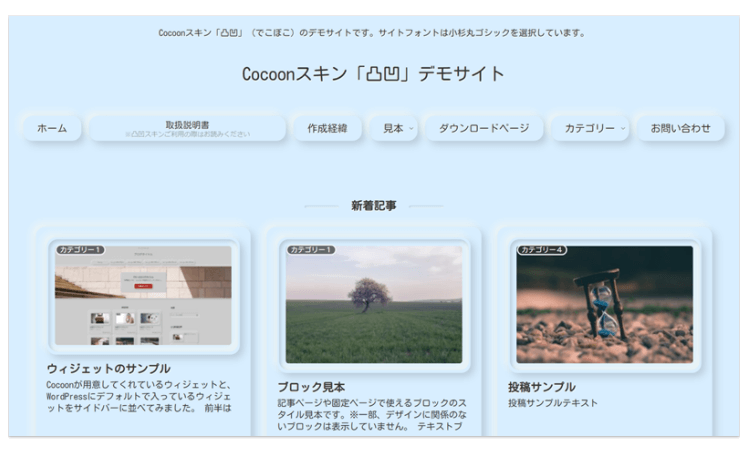Click the 投稿サンプルテキスト excerpt text
753x449 pixels.
coord(553,403)
